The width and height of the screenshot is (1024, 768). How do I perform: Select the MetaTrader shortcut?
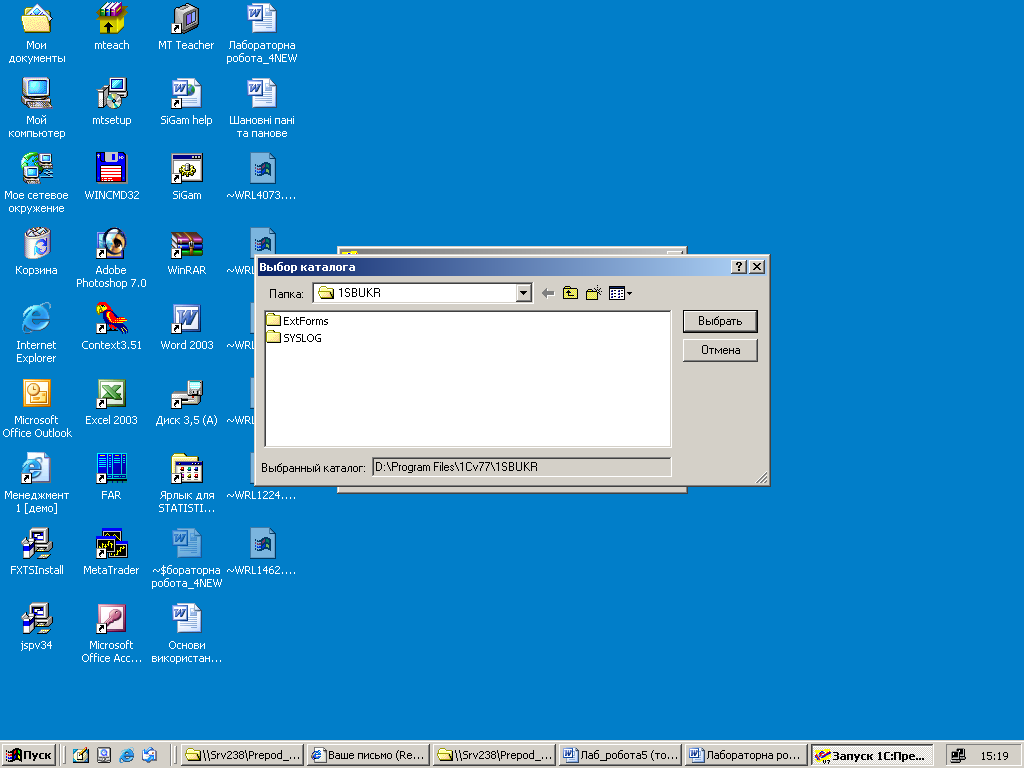coord(111,552)
